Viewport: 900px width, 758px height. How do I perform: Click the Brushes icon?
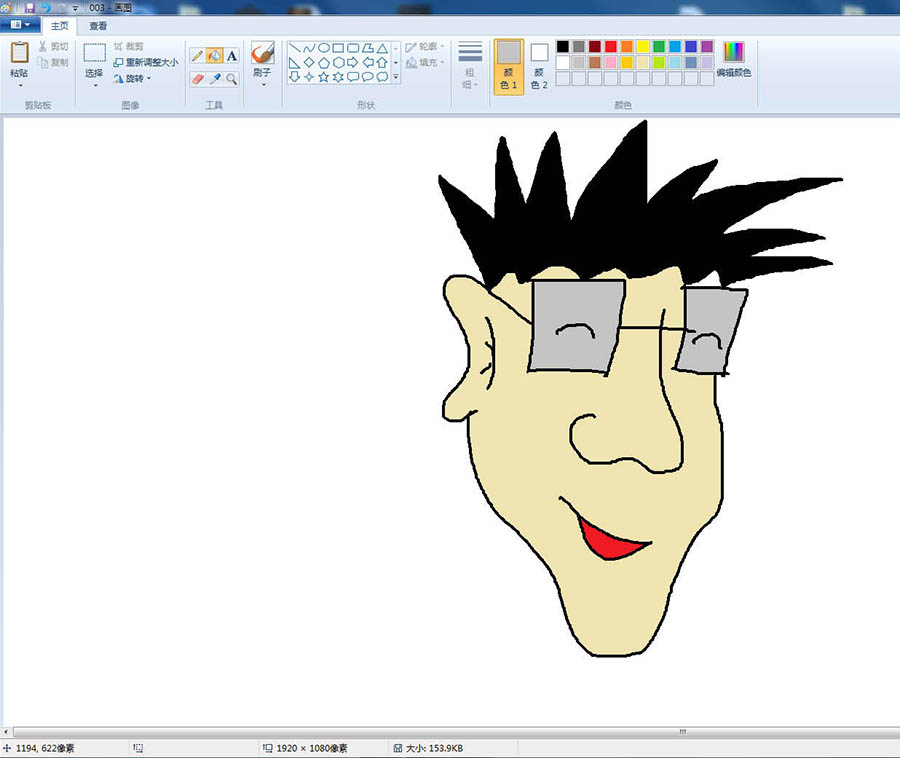[263, 53]
